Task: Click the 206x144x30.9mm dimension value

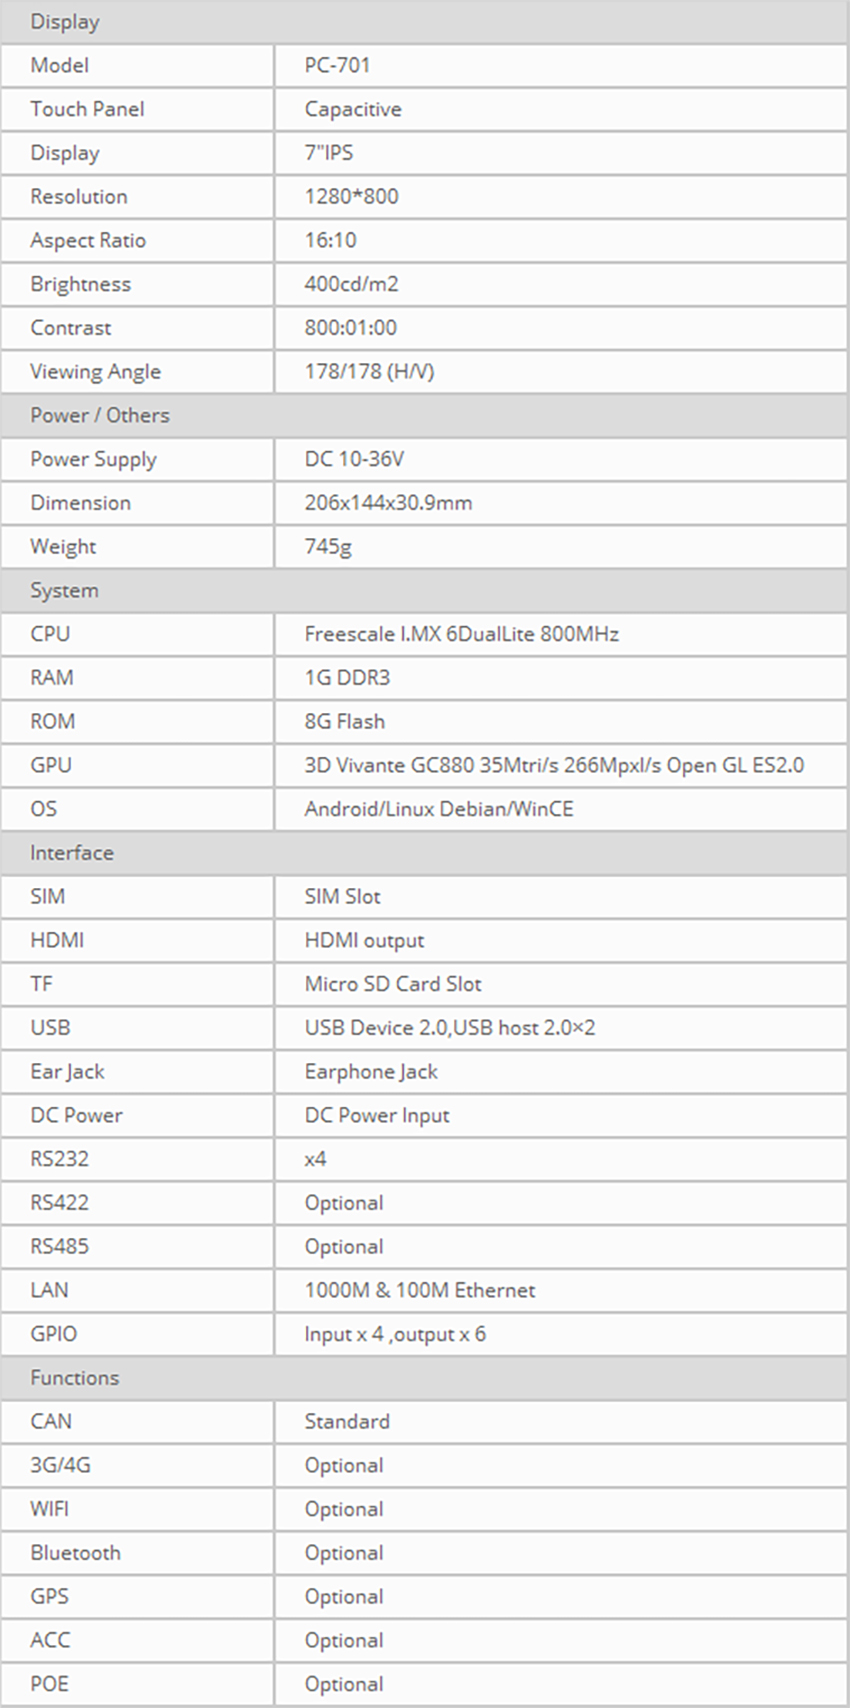Action: [388, 503]
